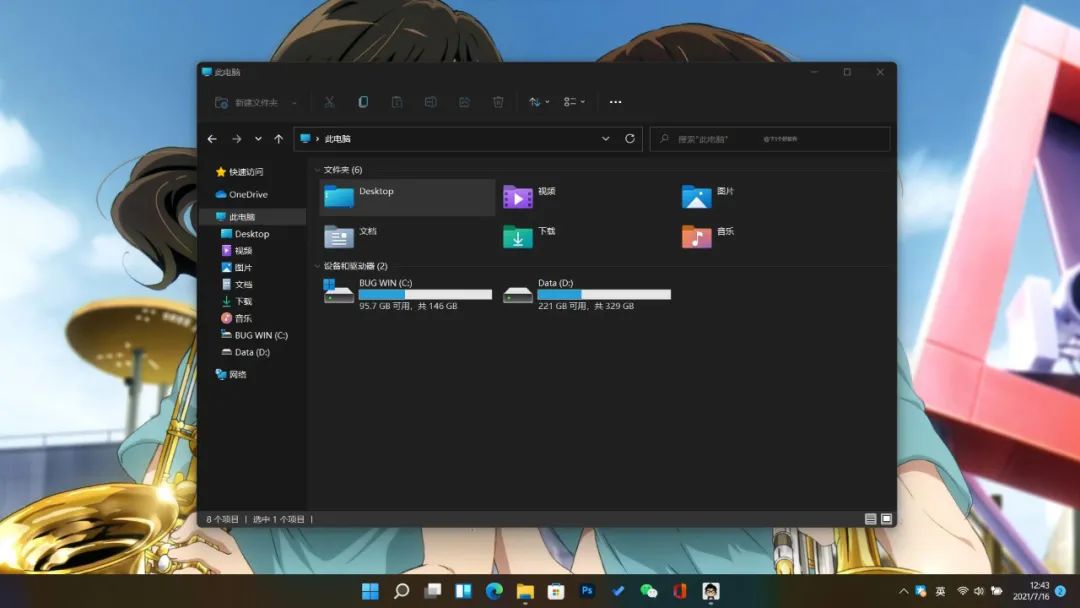Select OneDrive in the navigation pane
This screenshot has width=1080, height=608.
pyautogui.click(x=247, y=195)
